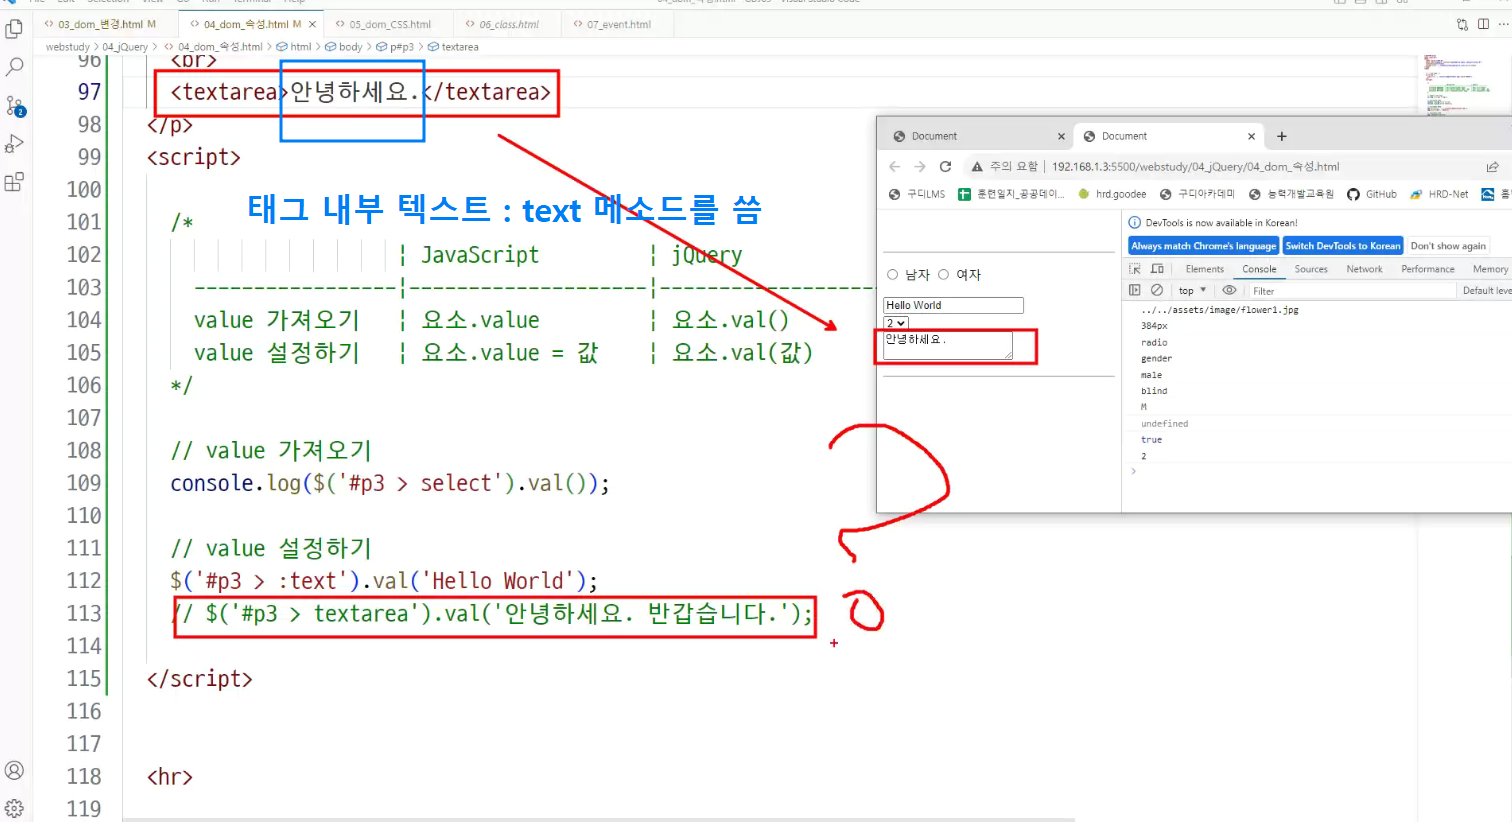Open the hrd.goodee bookmark

pos(1113,194)
